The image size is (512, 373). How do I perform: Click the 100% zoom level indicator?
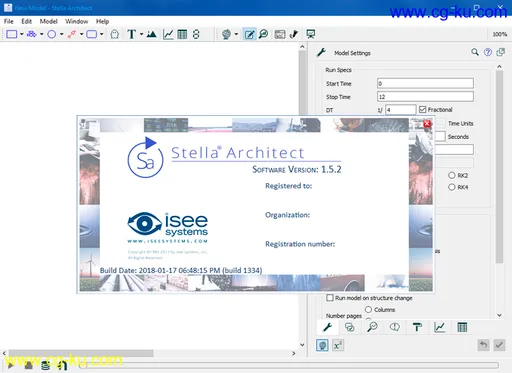click(x=499, y=34)
